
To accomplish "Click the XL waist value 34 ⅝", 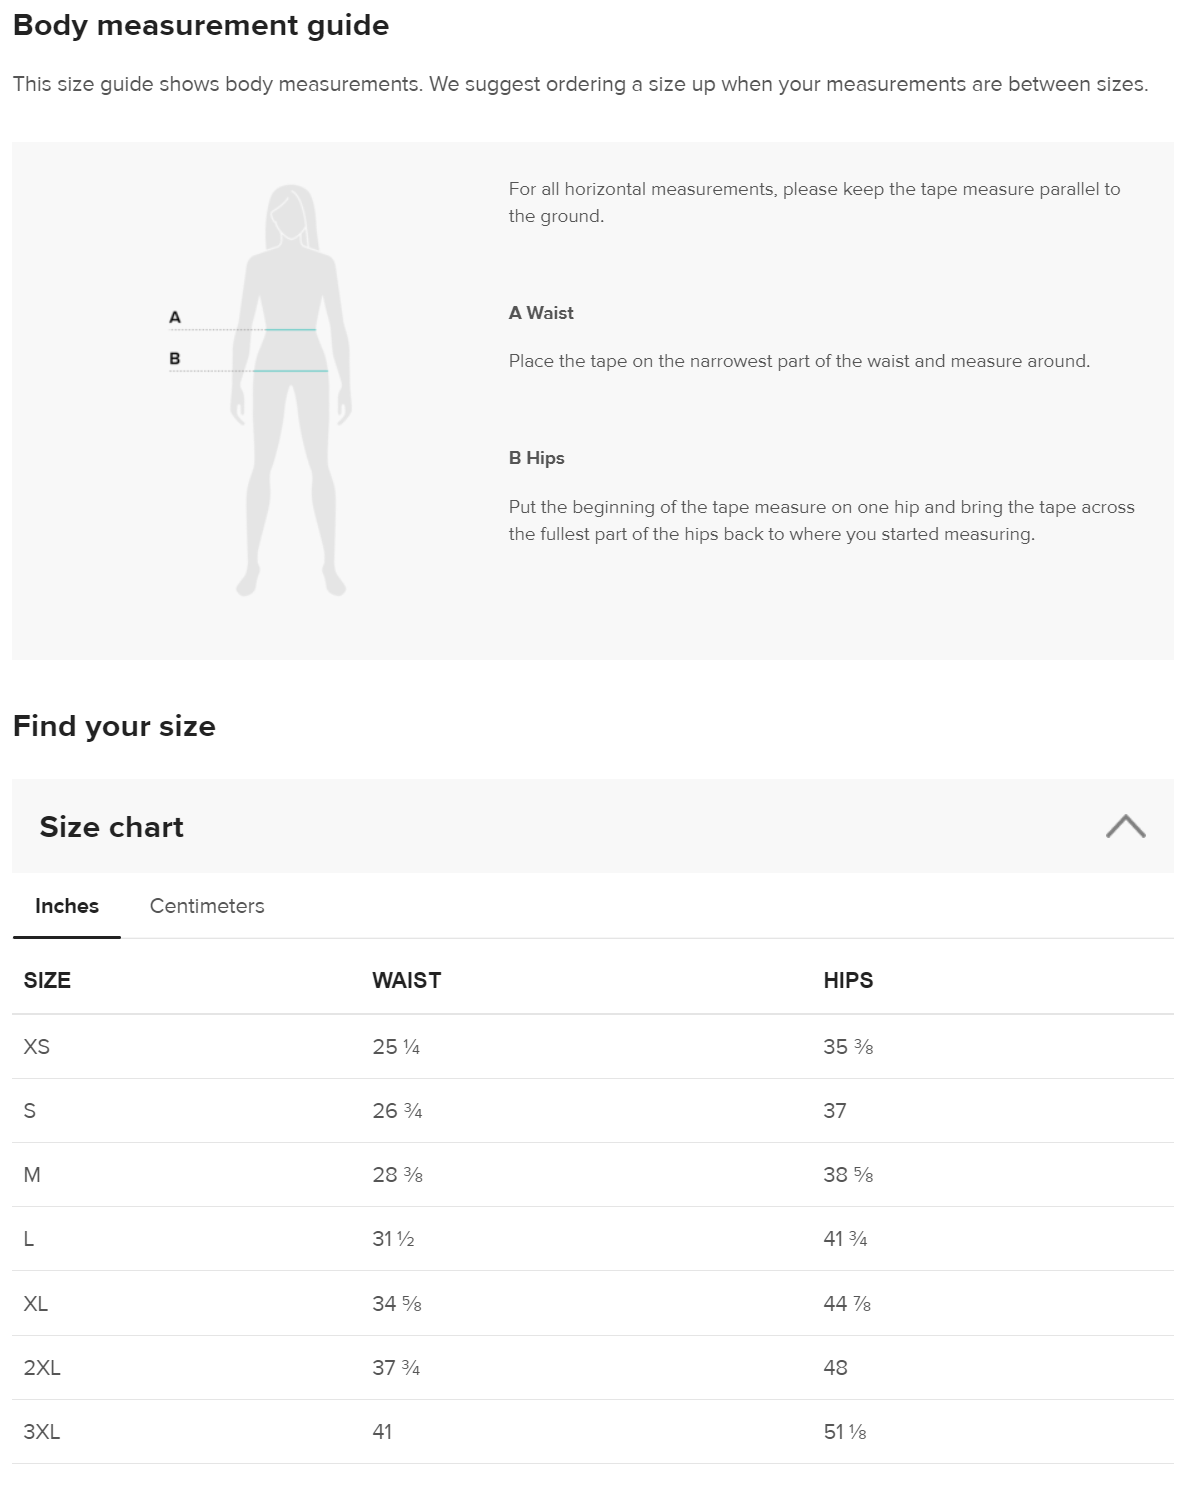I will pos(397,1304).
